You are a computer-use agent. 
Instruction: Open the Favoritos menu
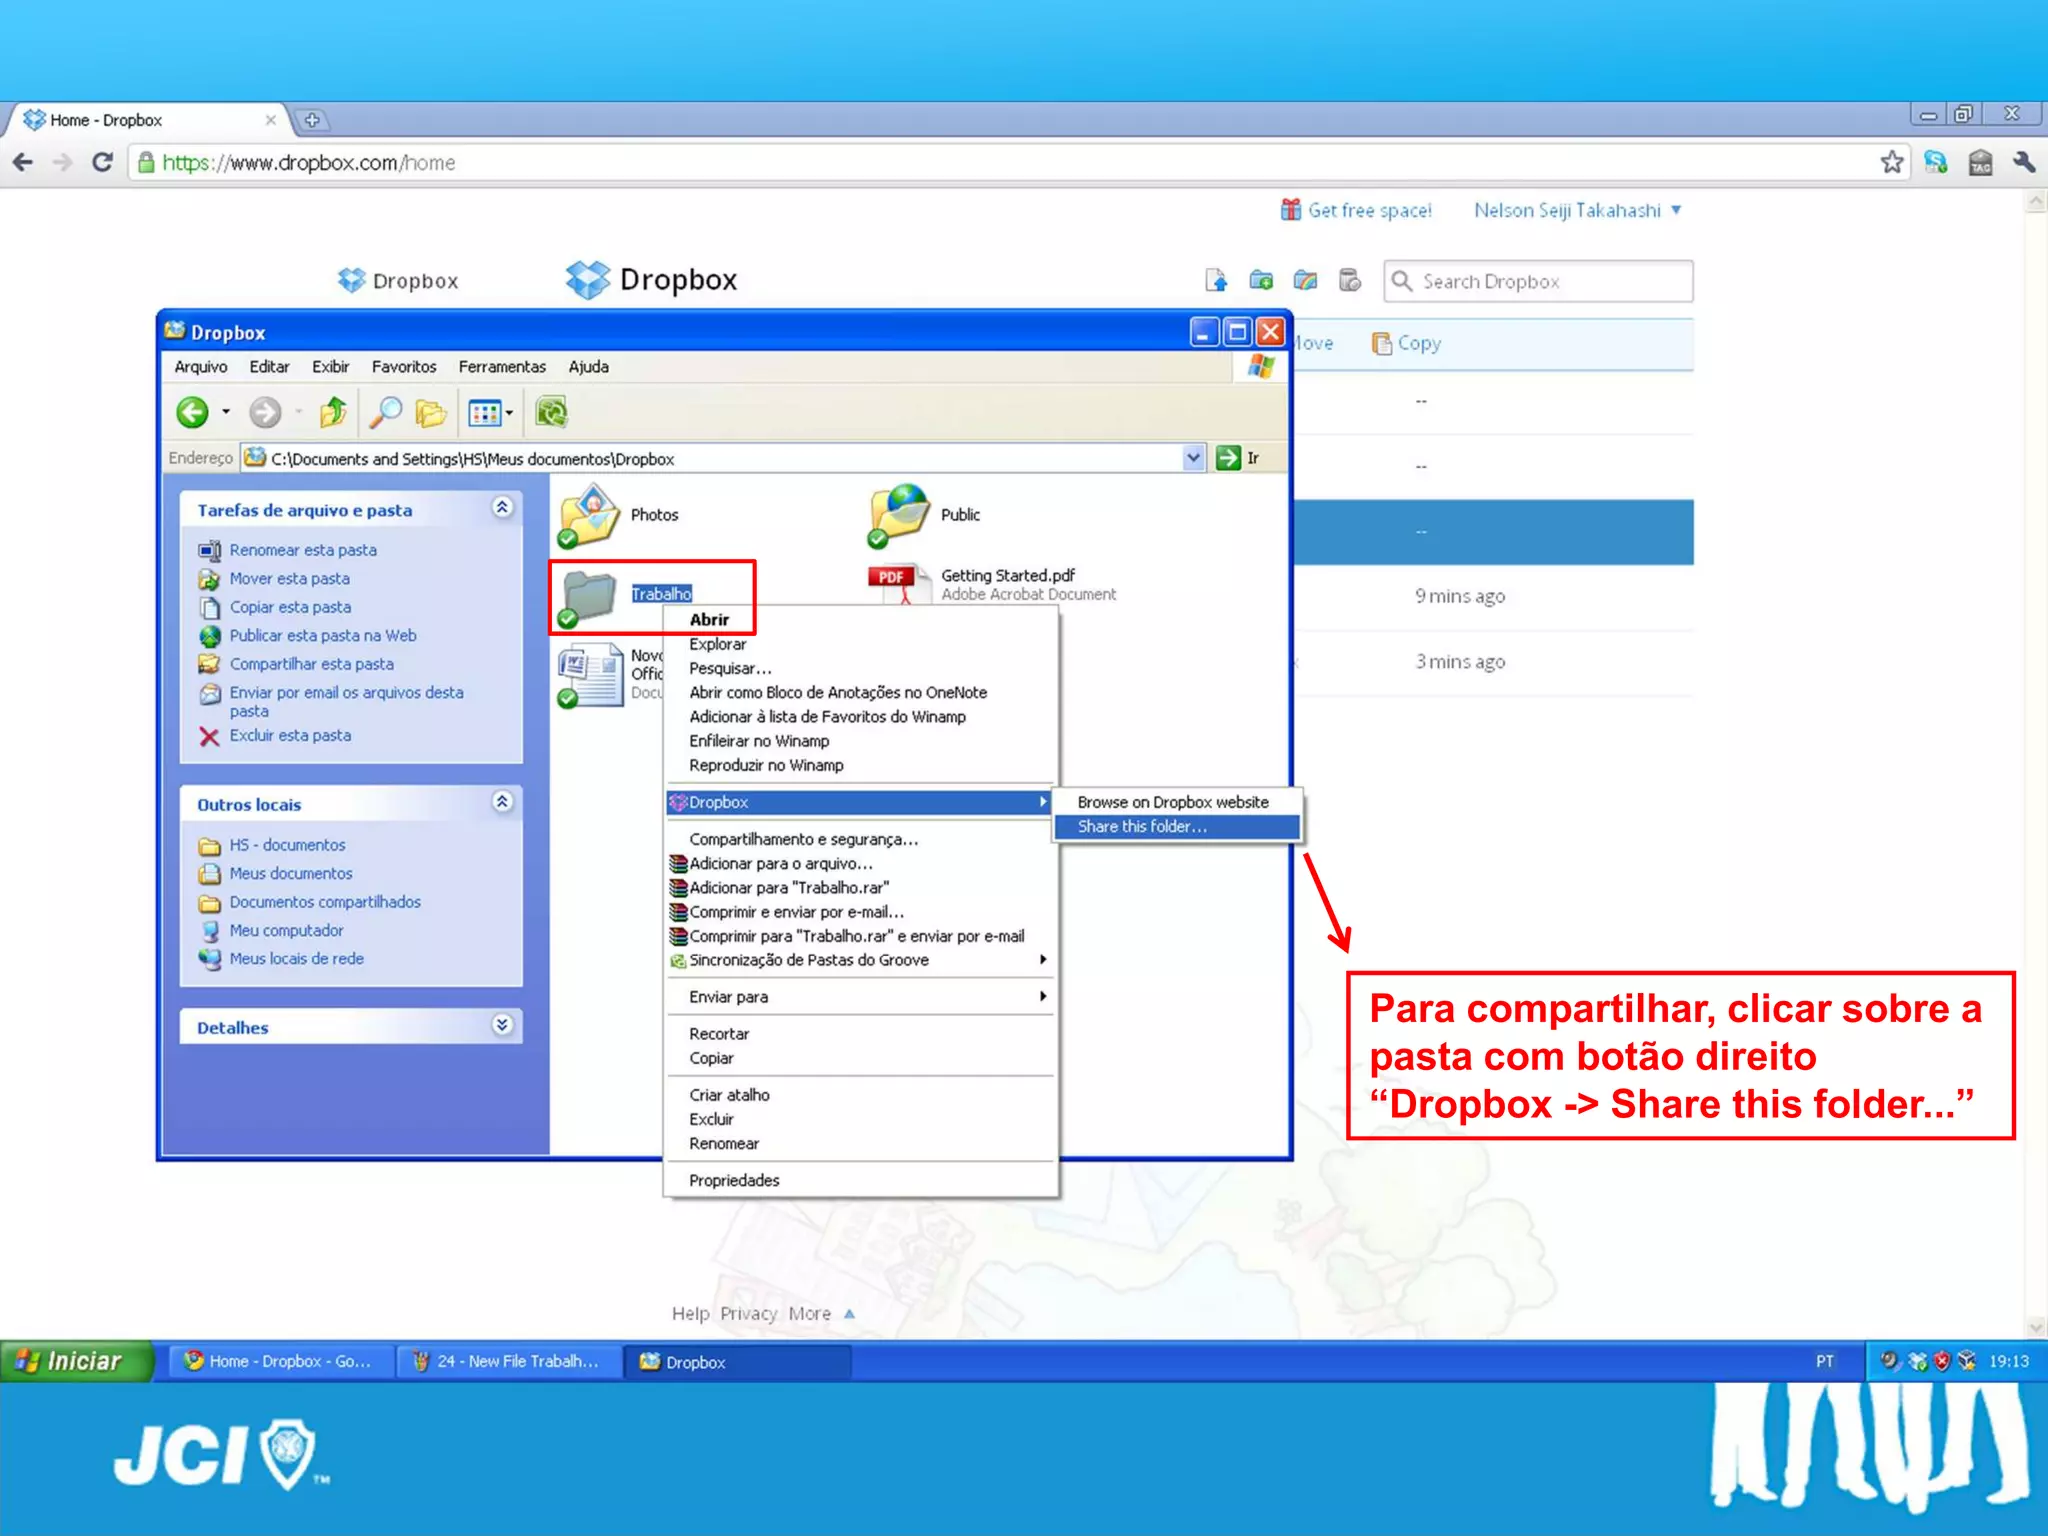pos(404,367)
